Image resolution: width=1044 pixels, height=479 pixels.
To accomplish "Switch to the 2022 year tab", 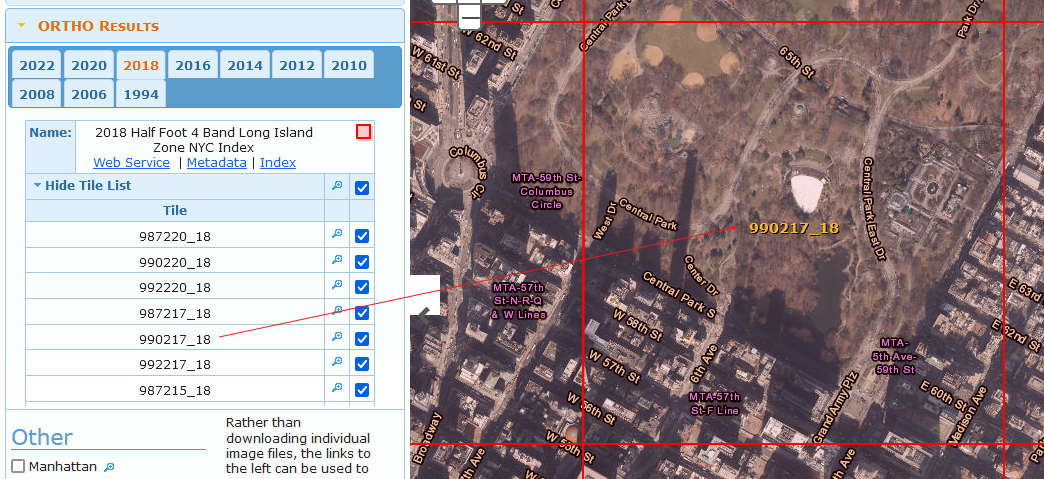I will [37, 66].
